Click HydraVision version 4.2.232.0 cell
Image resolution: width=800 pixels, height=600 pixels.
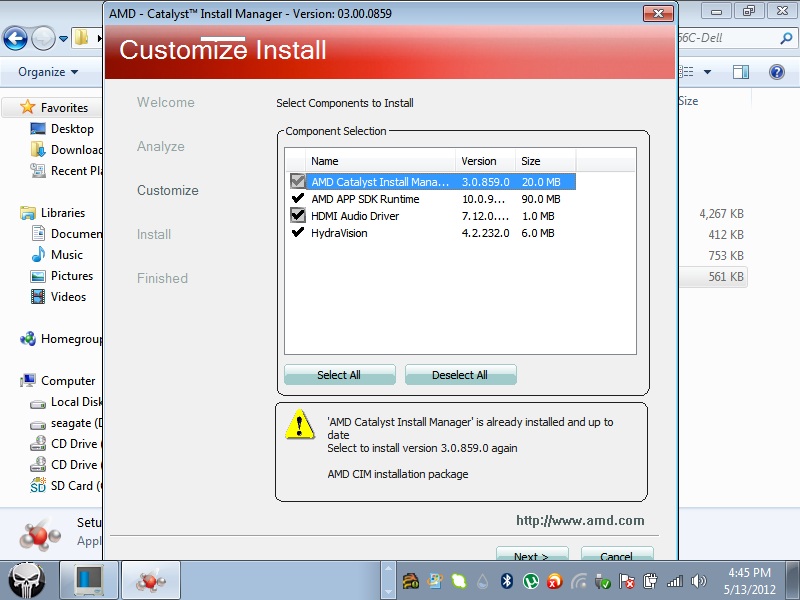[x=485, y=233]
